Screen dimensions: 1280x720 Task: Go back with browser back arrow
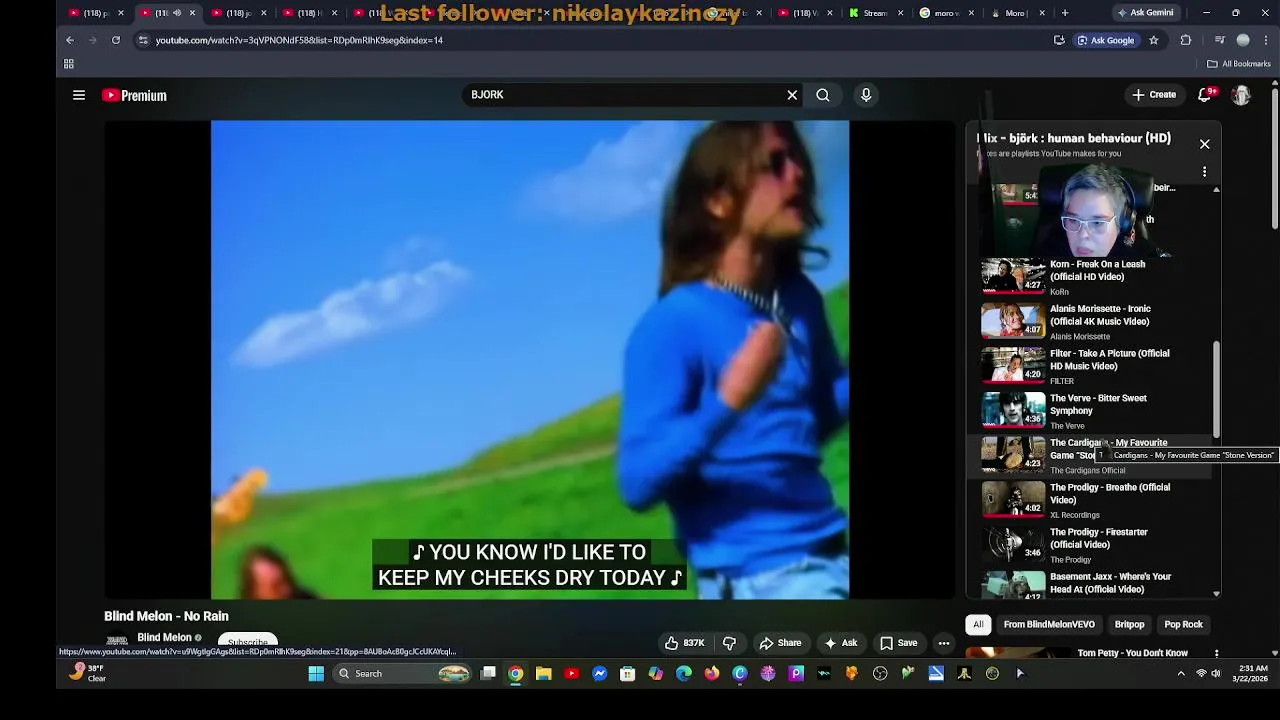click(x=70, y=40)
